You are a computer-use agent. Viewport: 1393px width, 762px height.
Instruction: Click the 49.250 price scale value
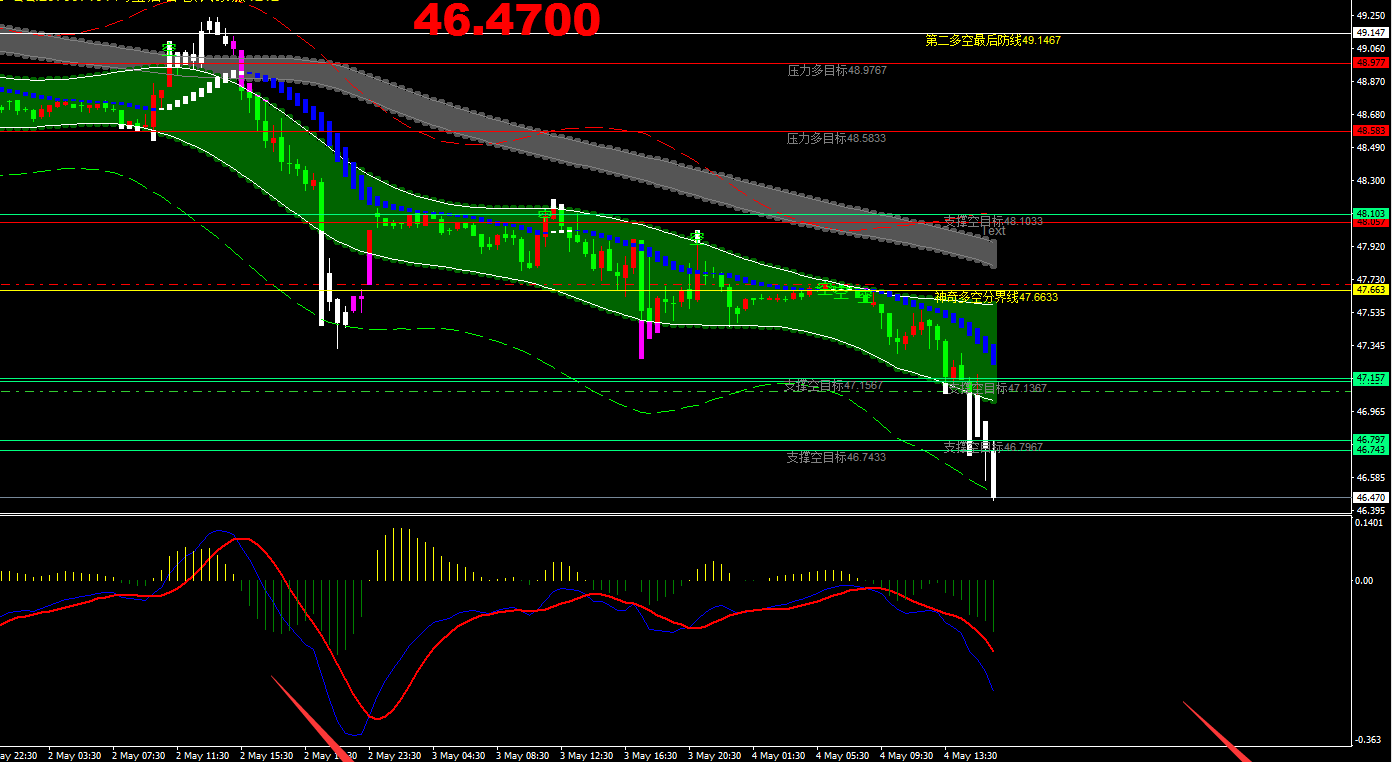pos(1370,15)
